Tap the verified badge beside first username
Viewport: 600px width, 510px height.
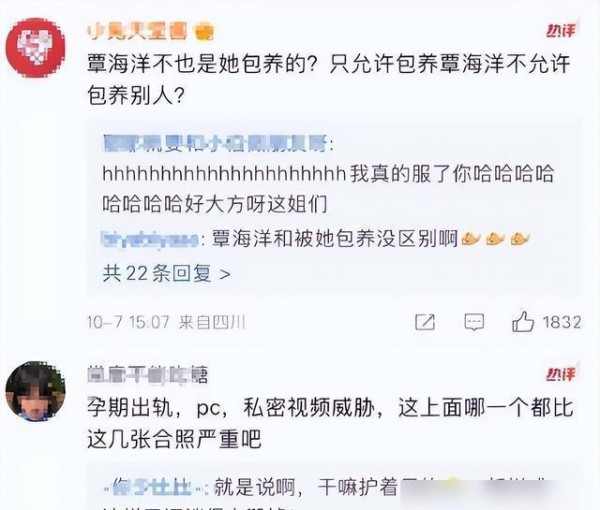tap(204, 32)
